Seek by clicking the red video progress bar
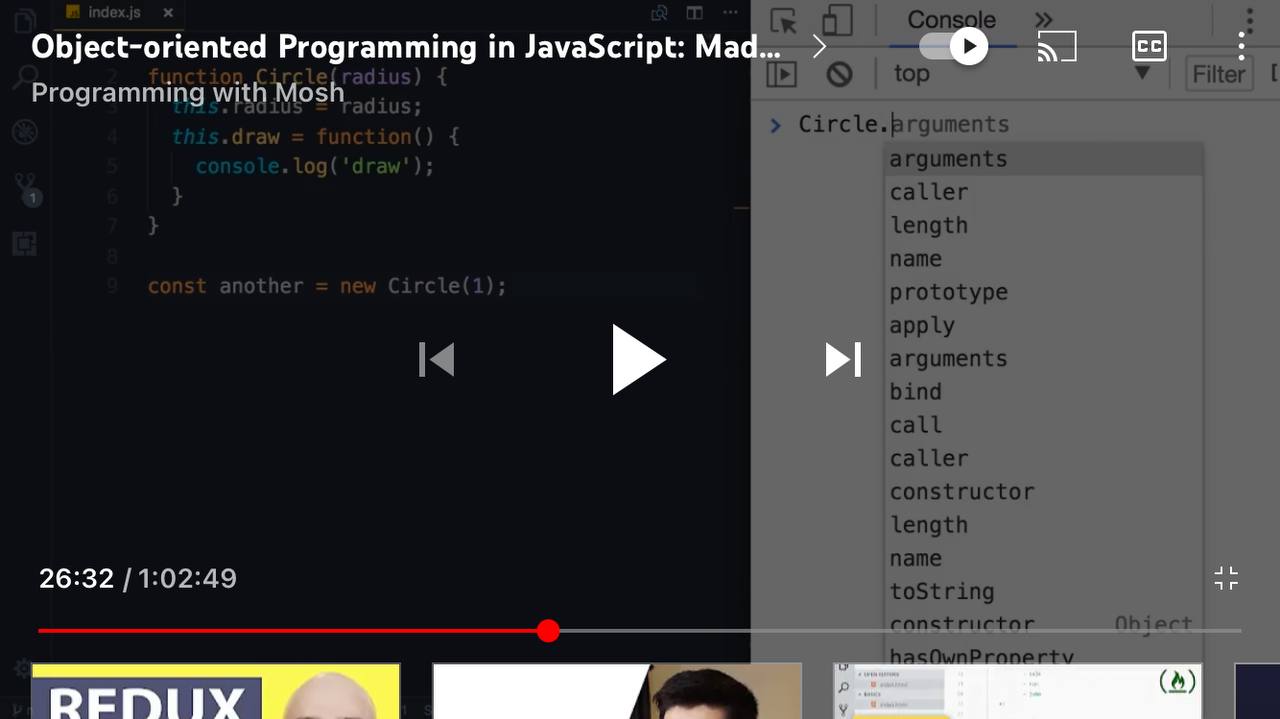Screen dimensions: 1280x719 click(300, 630)
